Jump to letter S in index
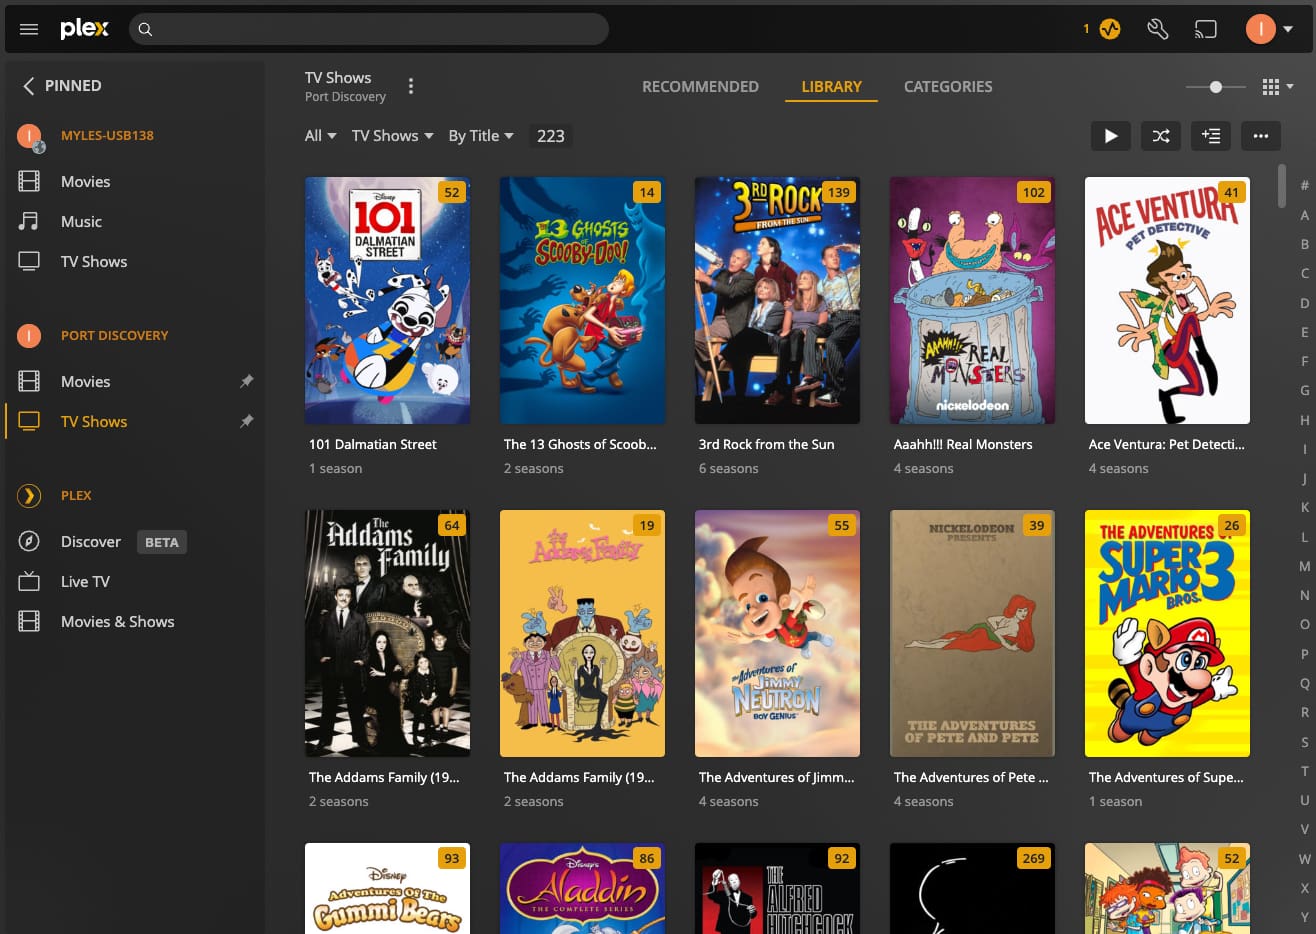Viewport: 1316px width, 934px height. [x=1304, y=742]
